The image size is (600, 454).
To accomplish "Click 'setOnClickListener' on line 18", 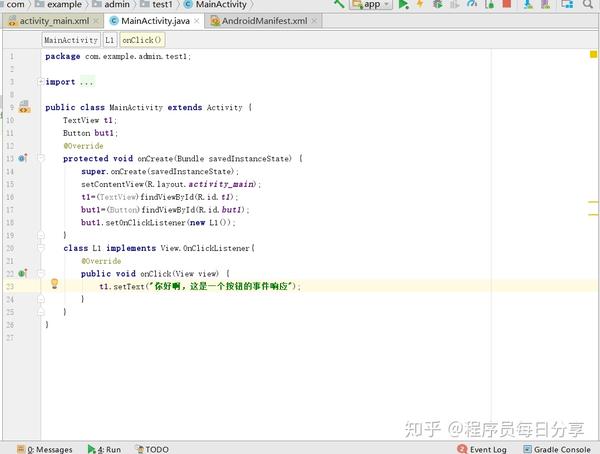I will tap(145, 222).
